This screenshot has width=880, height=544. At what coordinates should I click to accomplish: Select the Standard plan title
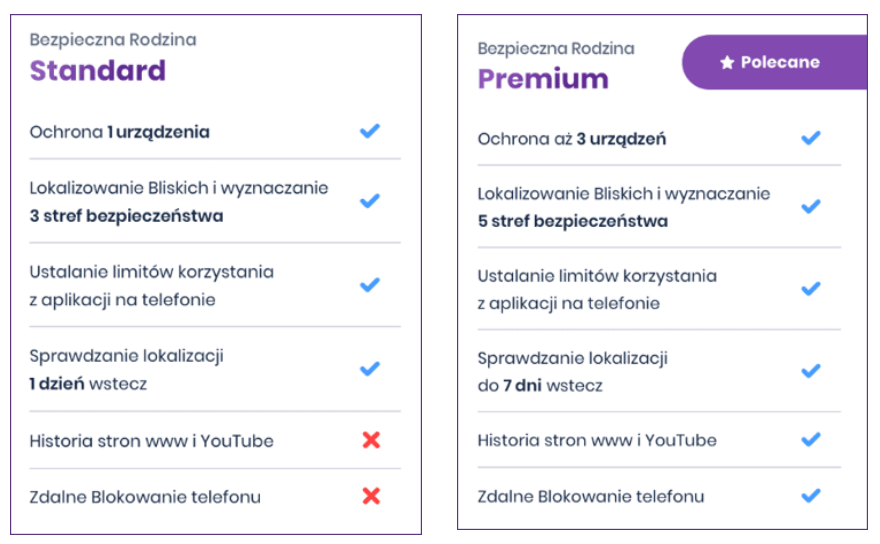coord(97,70)
